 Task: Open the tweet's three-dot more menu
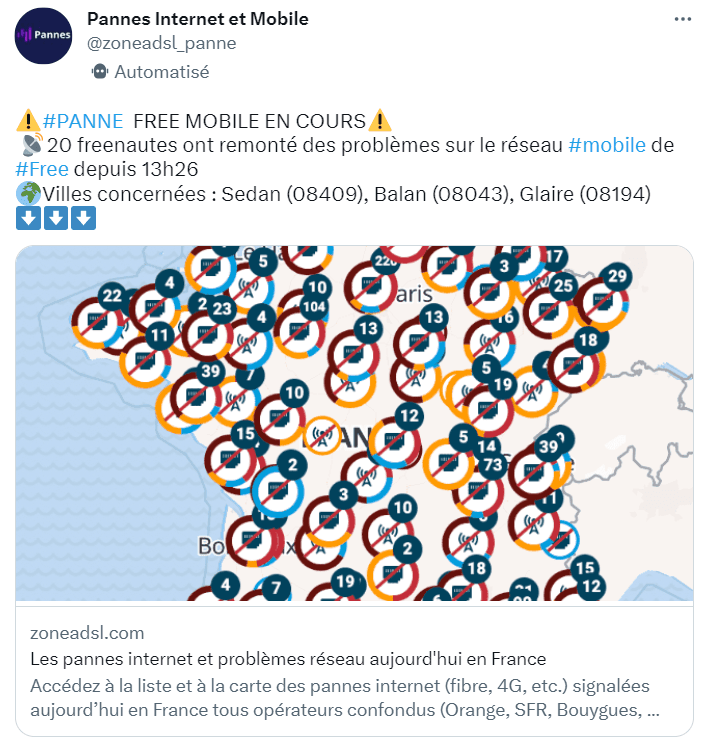pyautogui.click(x=682, y=19)
